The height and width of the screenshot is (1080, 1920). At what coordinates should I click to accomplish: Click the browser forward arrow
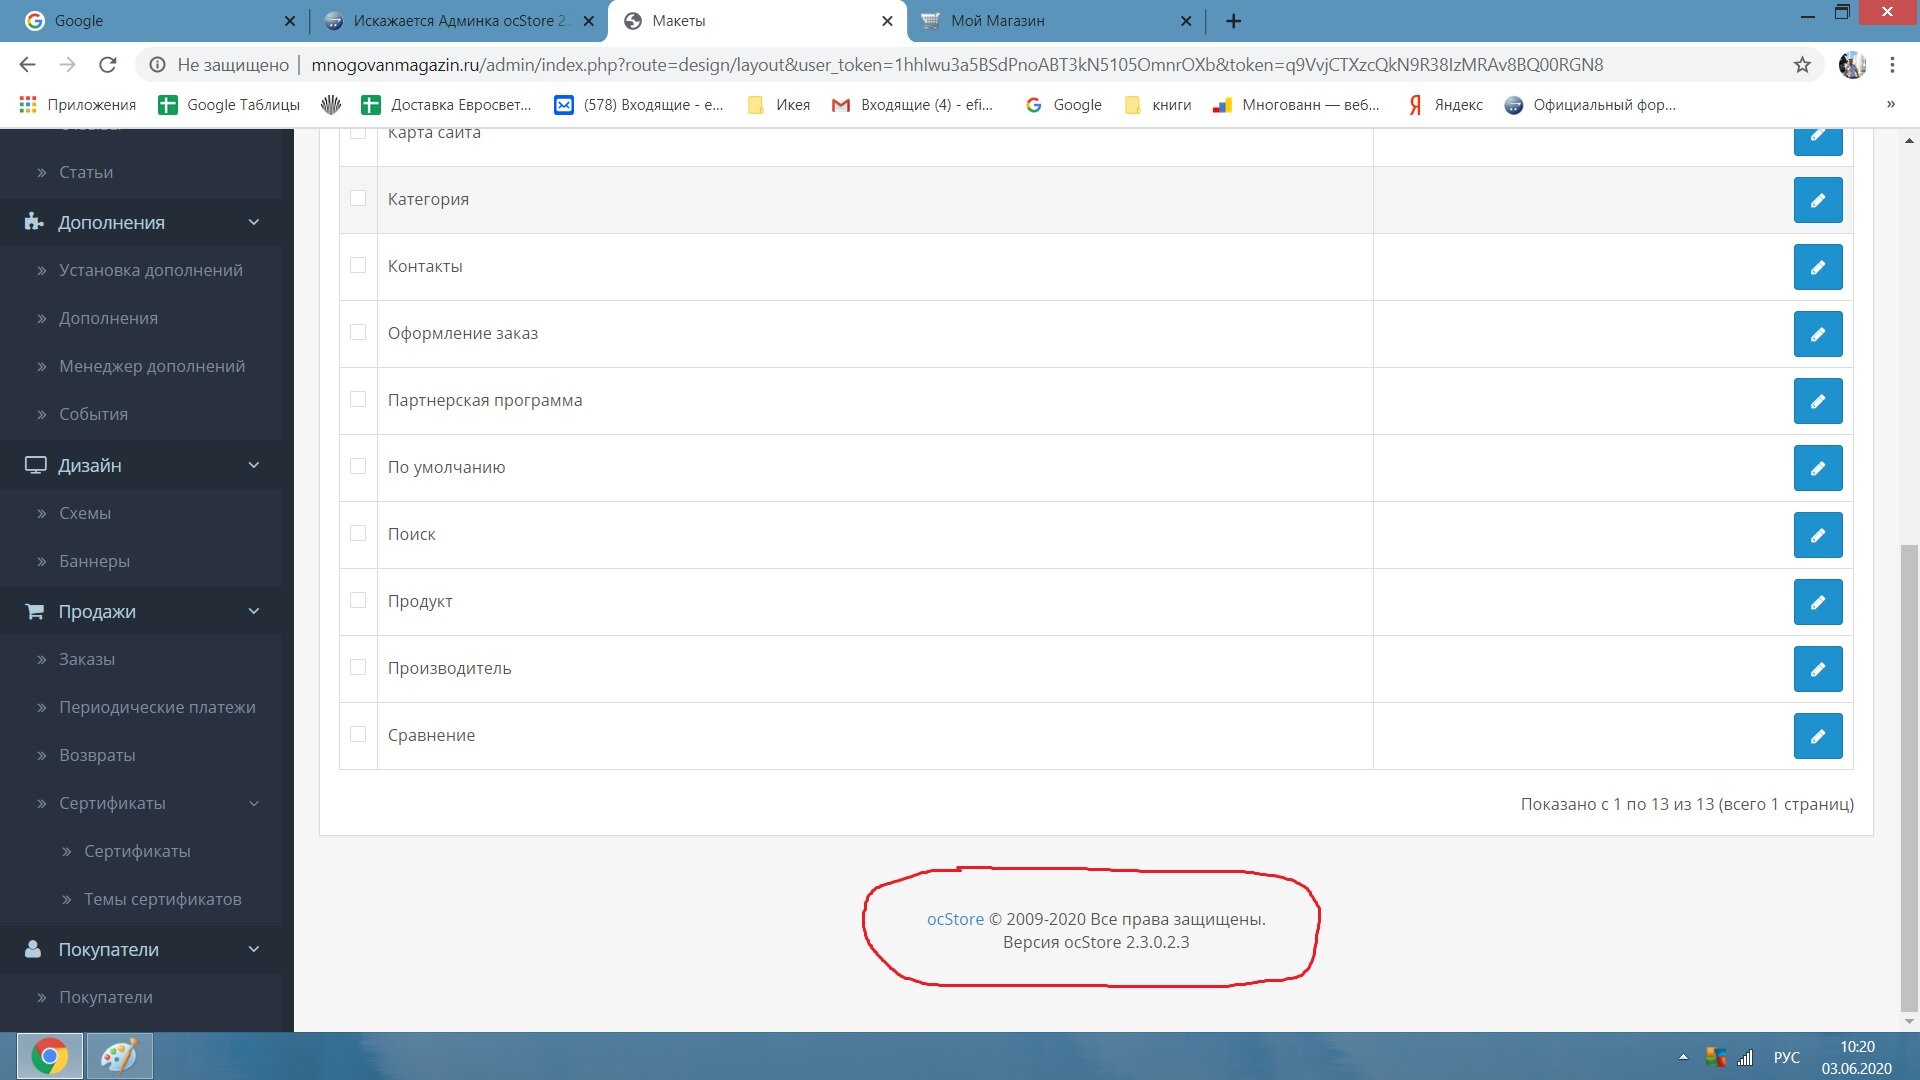[x=67, y=65]
